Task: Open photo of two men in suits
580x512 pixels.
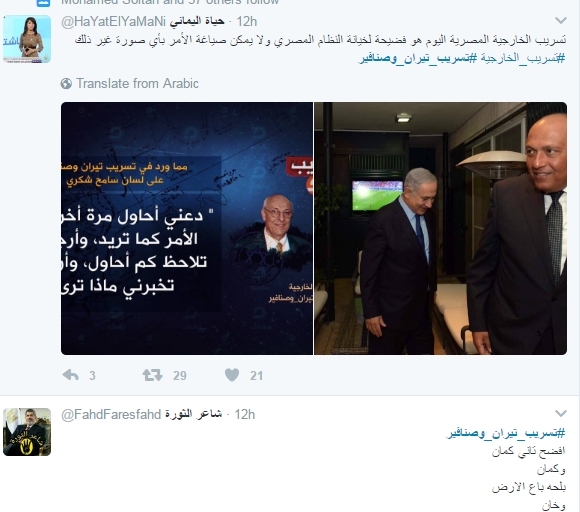Action: pyautogui.click(x=441, y=228)
